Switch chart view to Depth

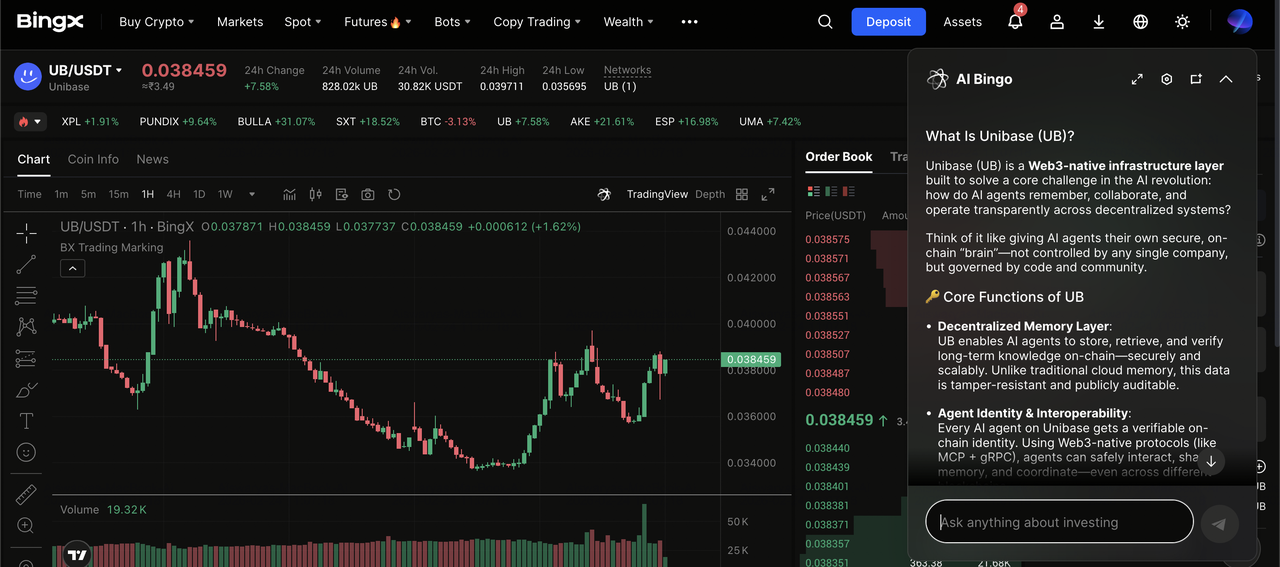coord(710,194)
